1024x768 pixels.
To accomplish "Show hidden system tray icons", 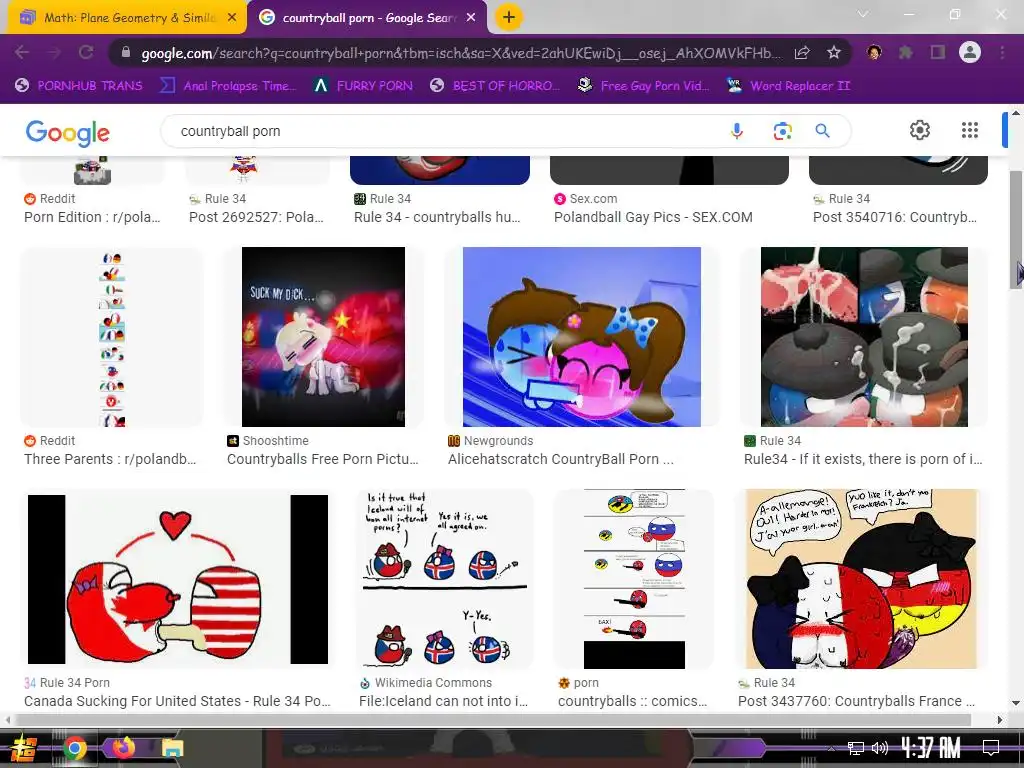I will click(831, 748).
